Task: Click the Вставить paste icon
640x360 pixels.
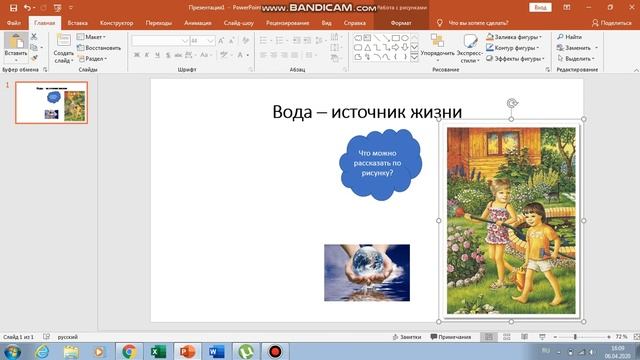Action: pyautogui.click(x=16, y=42)
